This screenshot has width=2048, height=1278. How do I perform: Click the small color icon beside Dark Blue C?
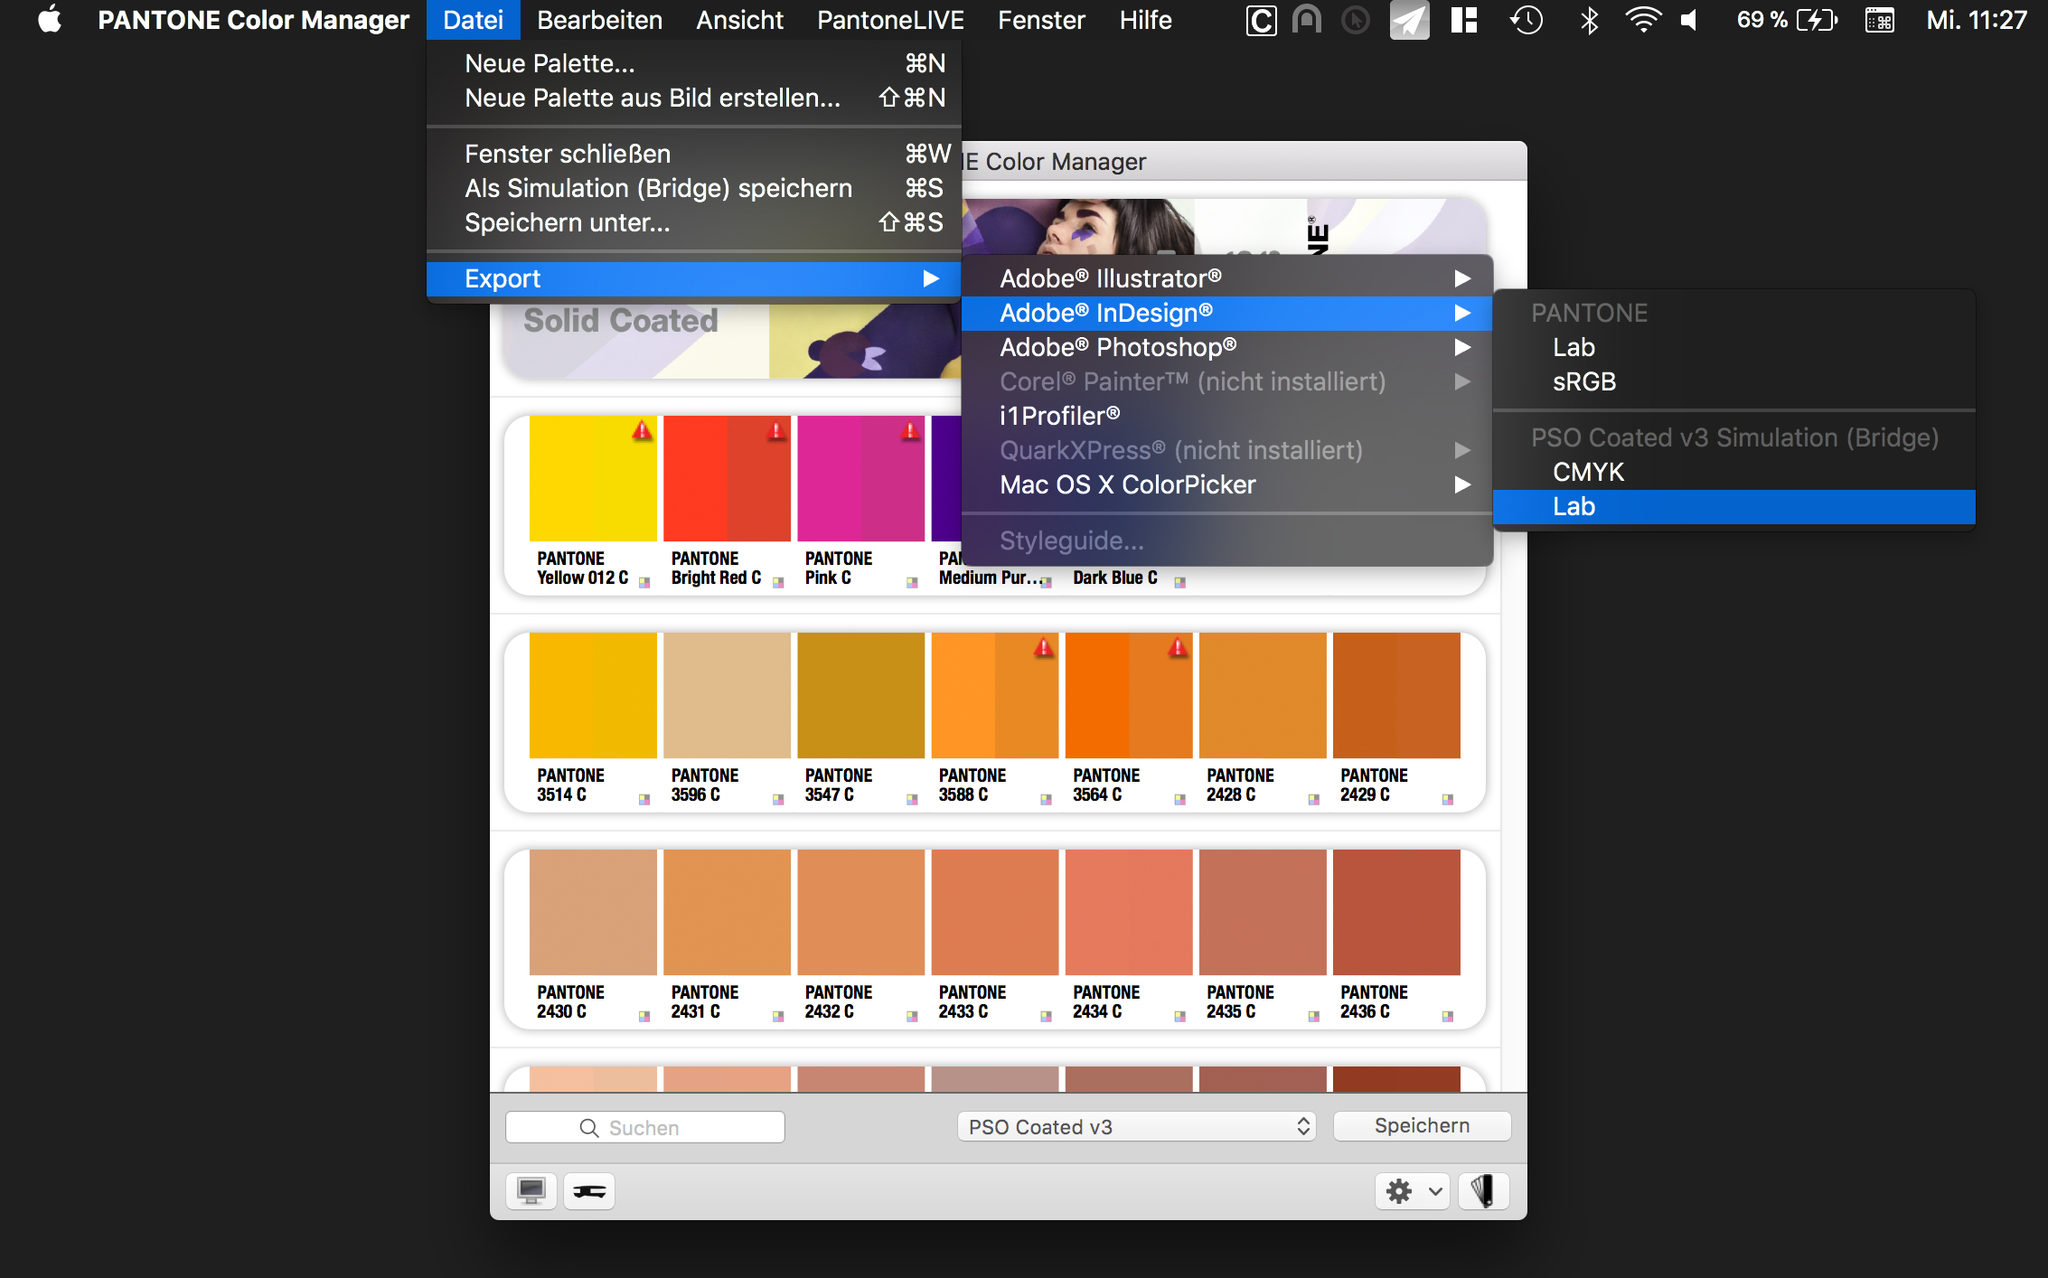point(1180,582)
